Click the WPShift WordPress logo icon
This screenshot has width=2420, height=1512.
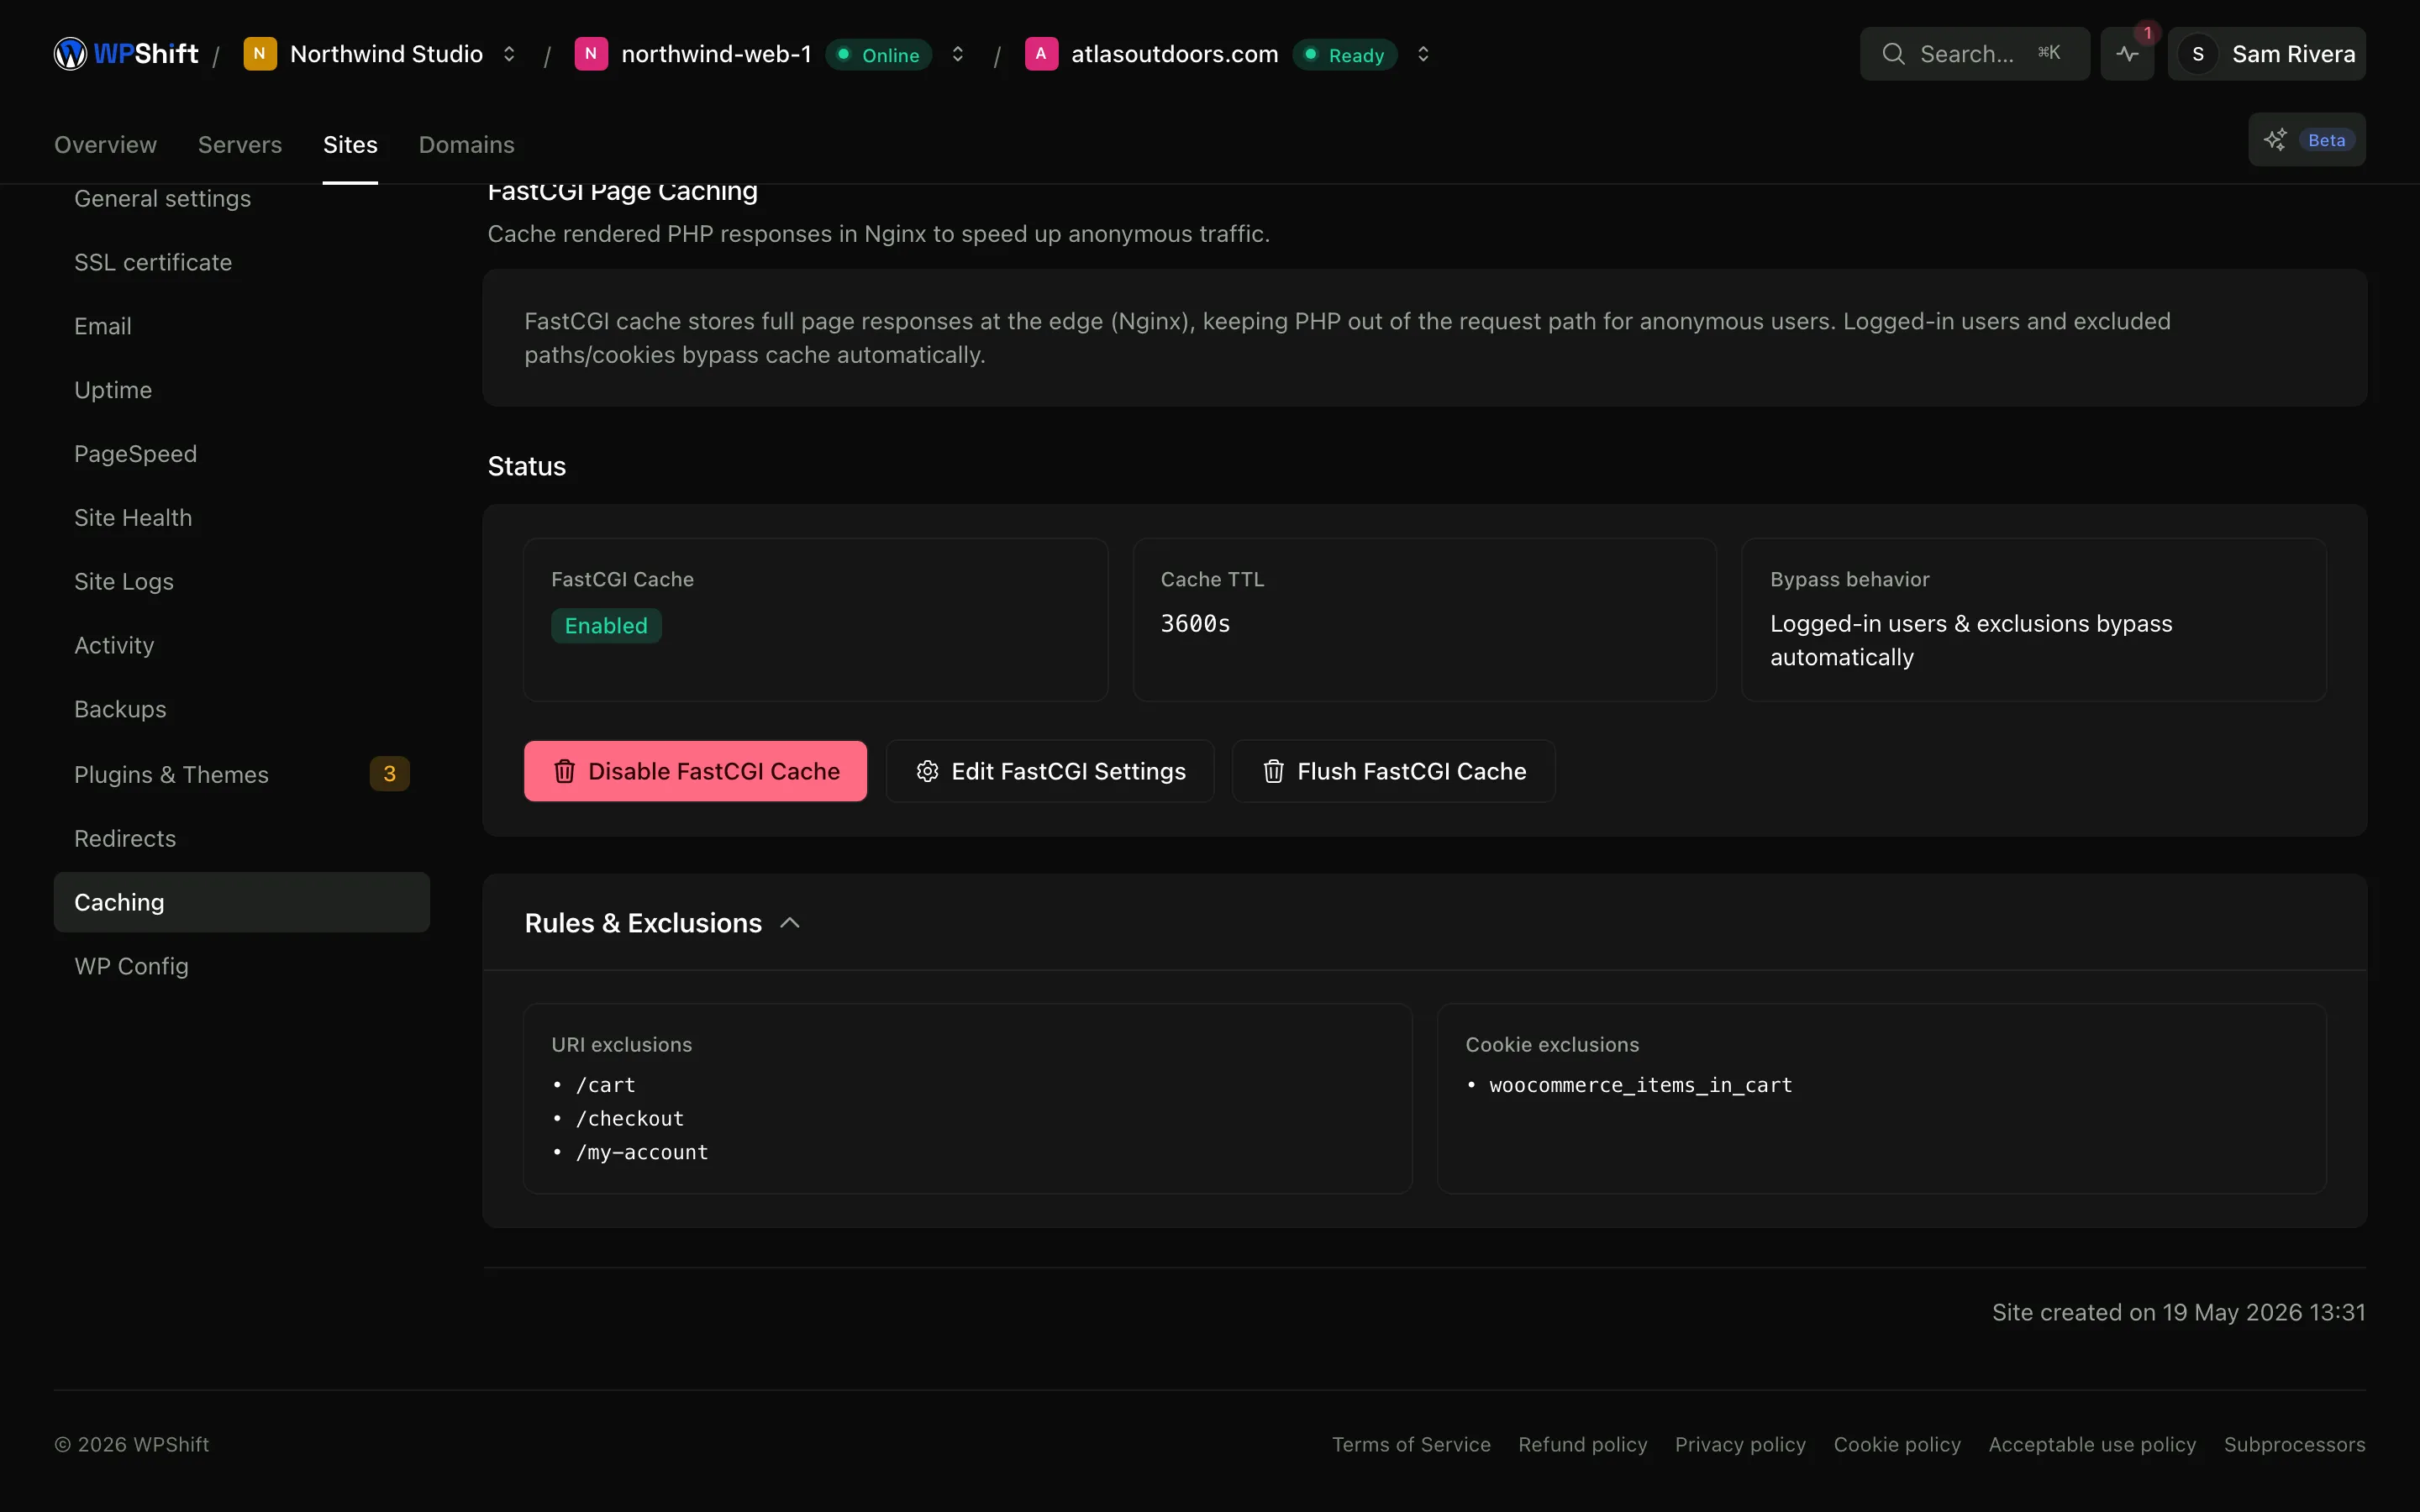(x=70, y=54)
